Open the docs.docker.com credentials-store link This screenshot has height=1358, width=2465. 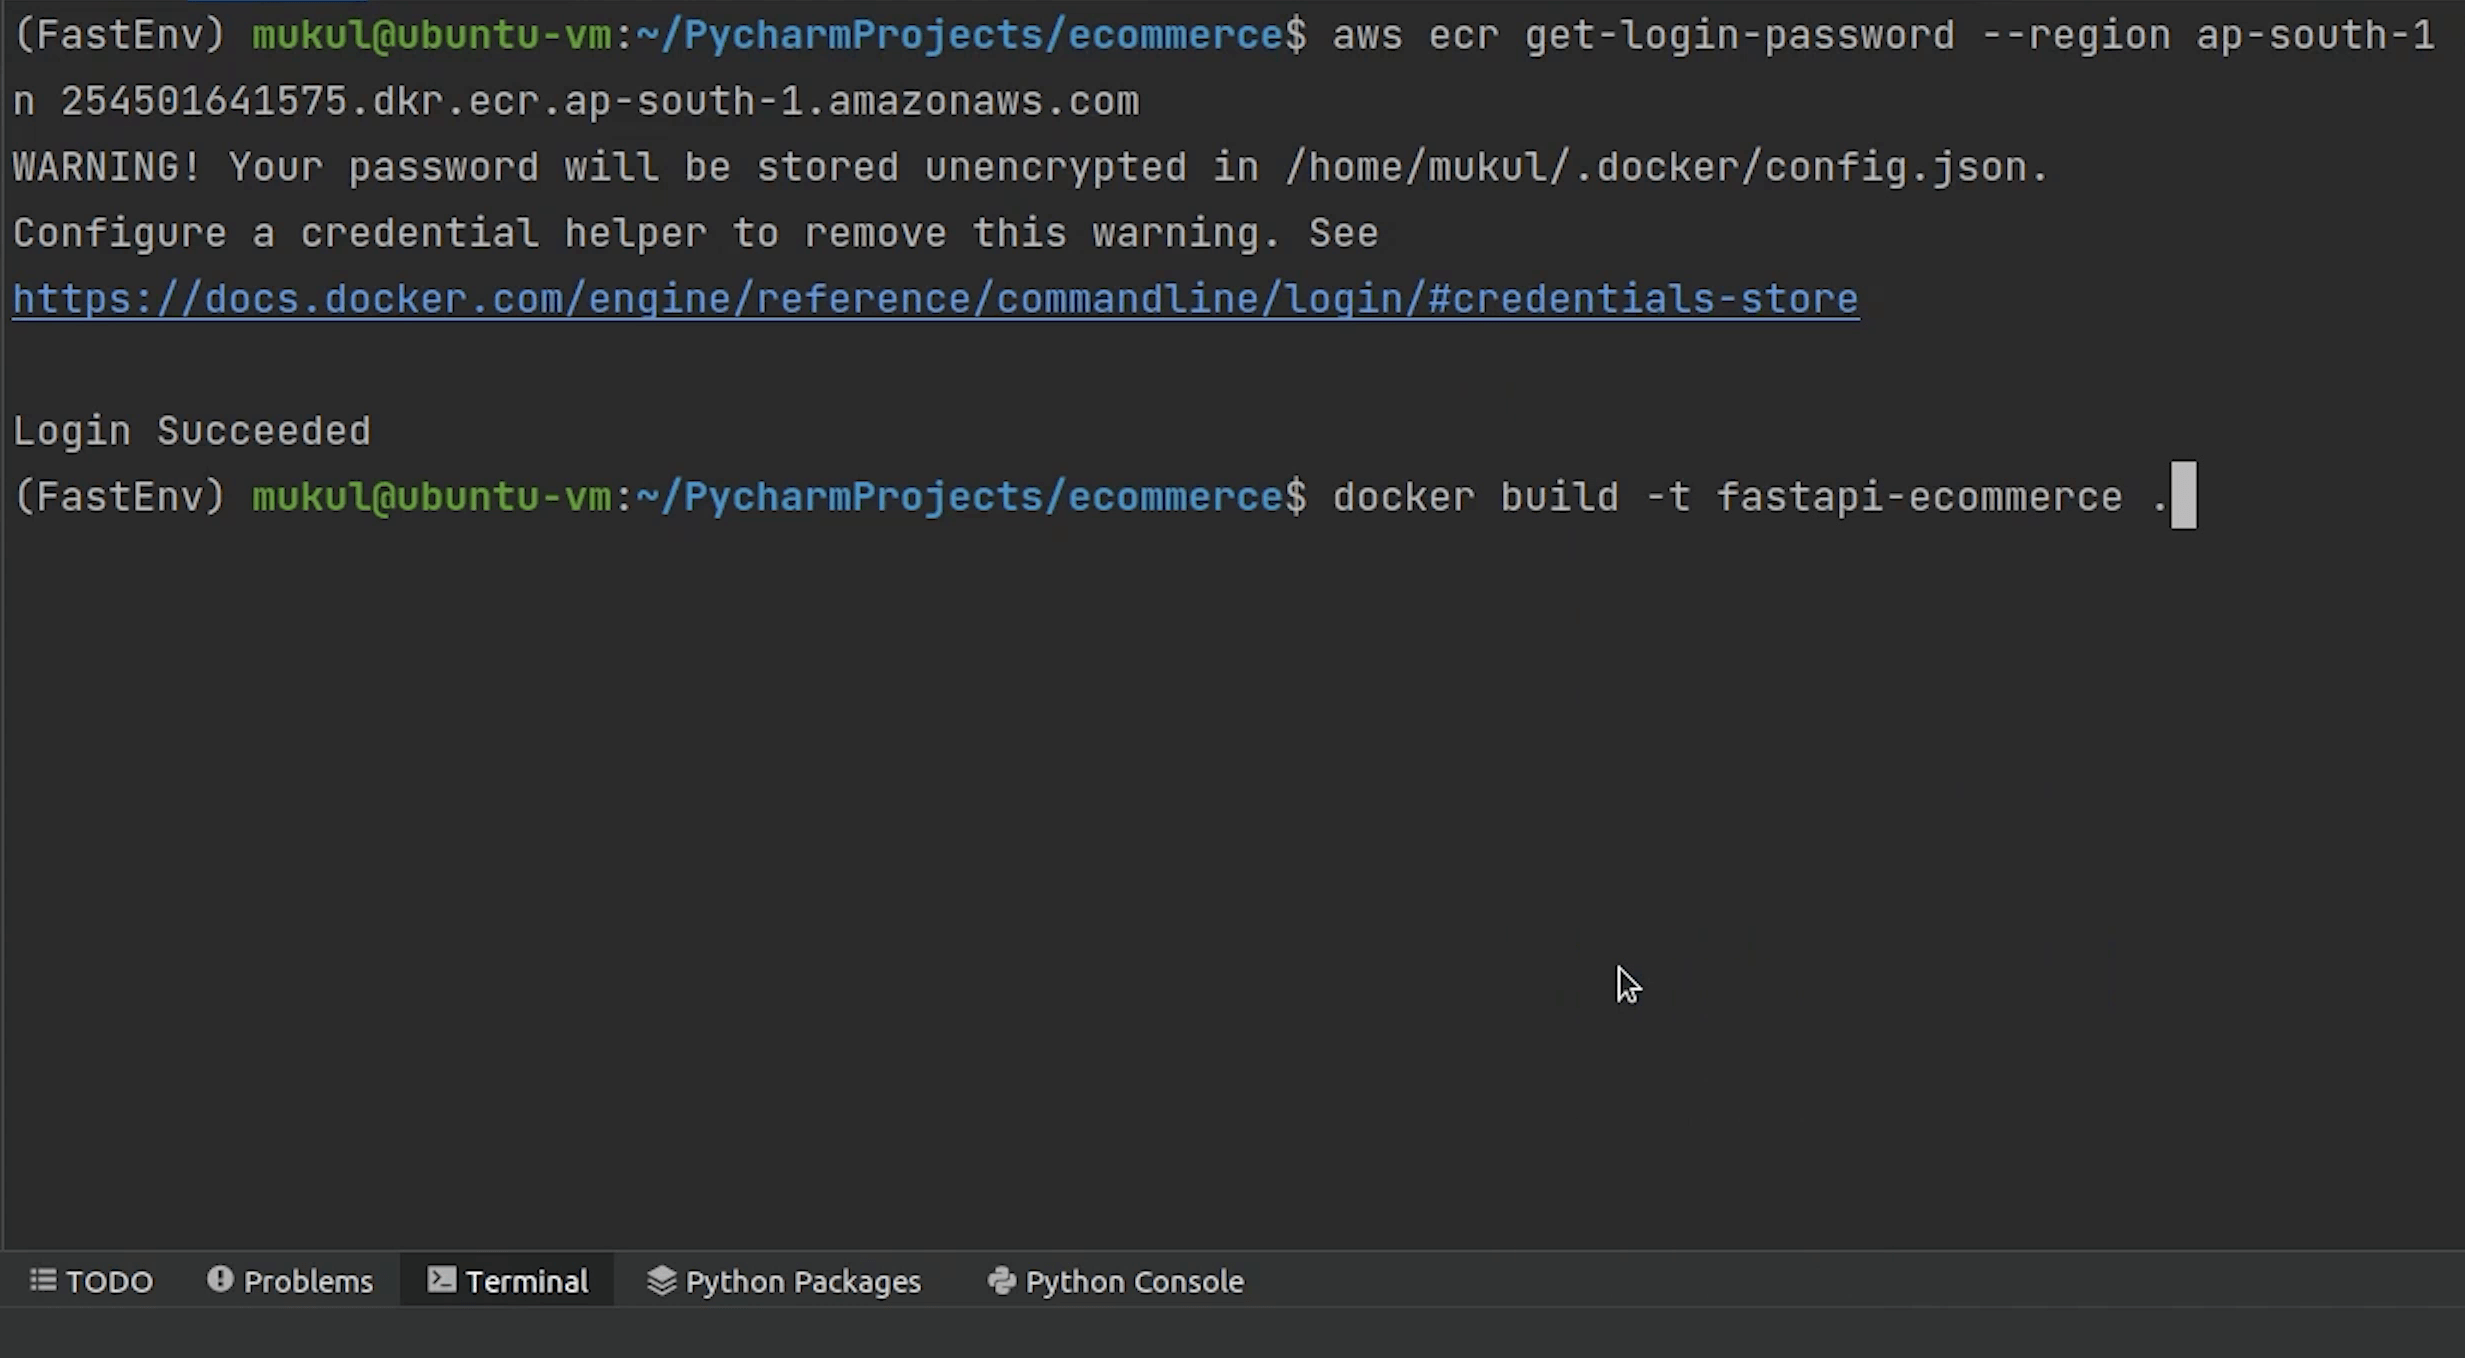935,299
